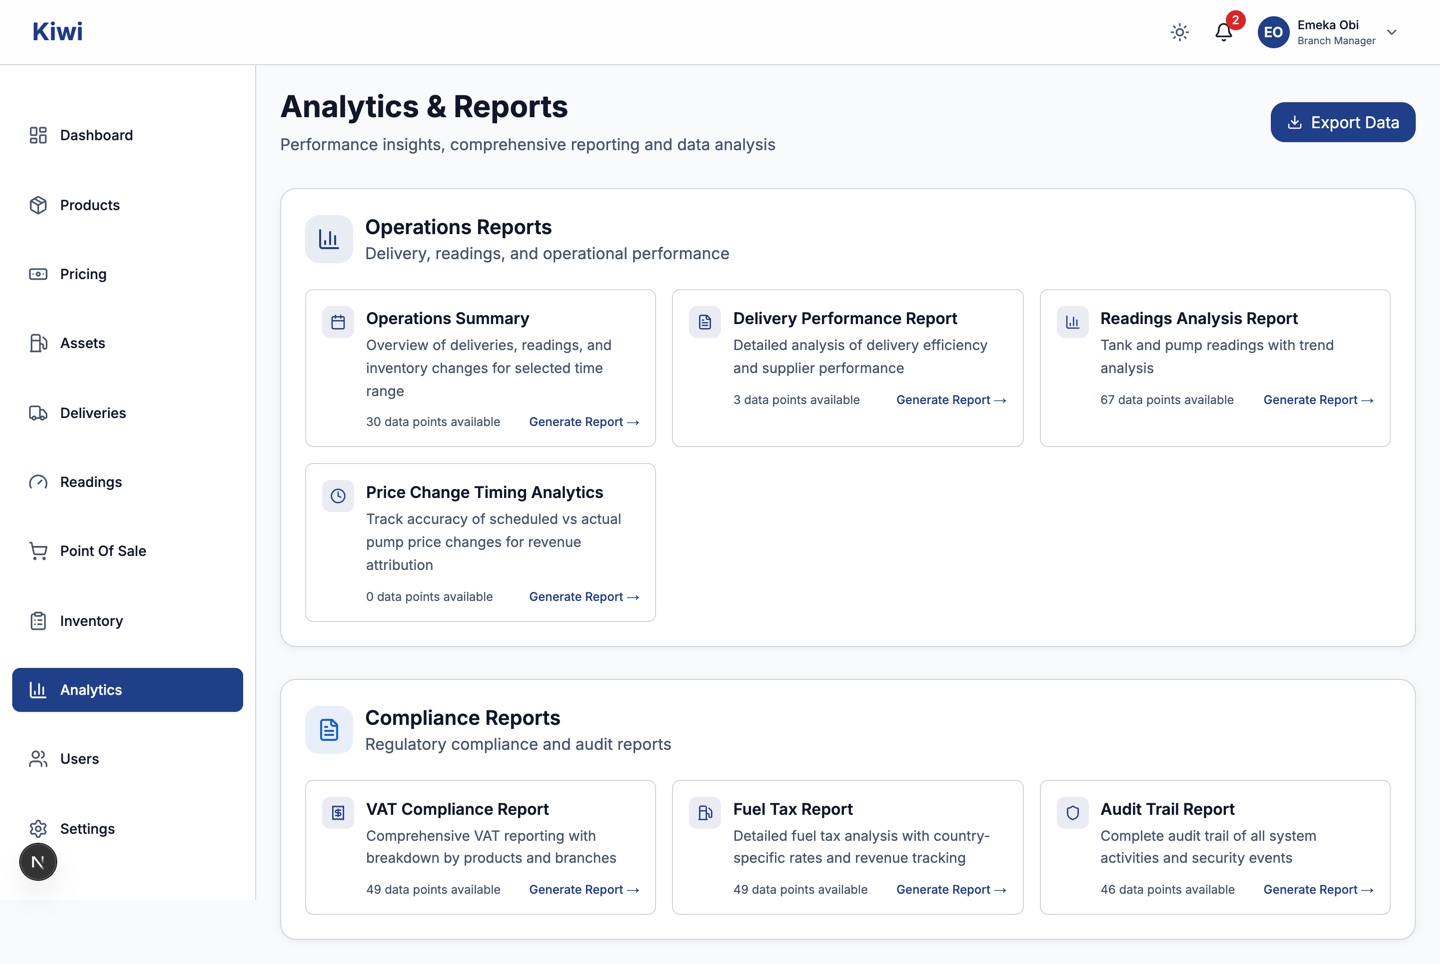The image size is (1440, 964).
Task: Open the Dashboard menu item
Action: [127, 135]
